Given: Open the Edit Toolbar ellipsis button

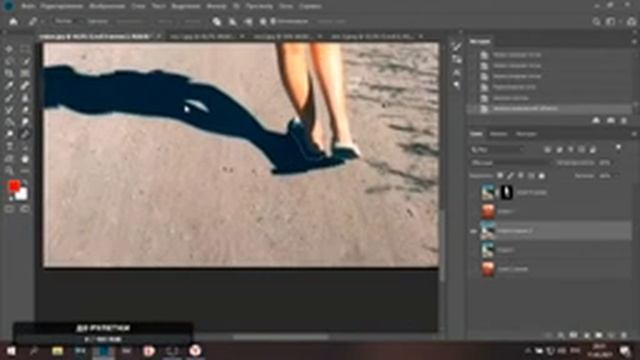Looking at the screenshot, I should [x=25, y=171].
